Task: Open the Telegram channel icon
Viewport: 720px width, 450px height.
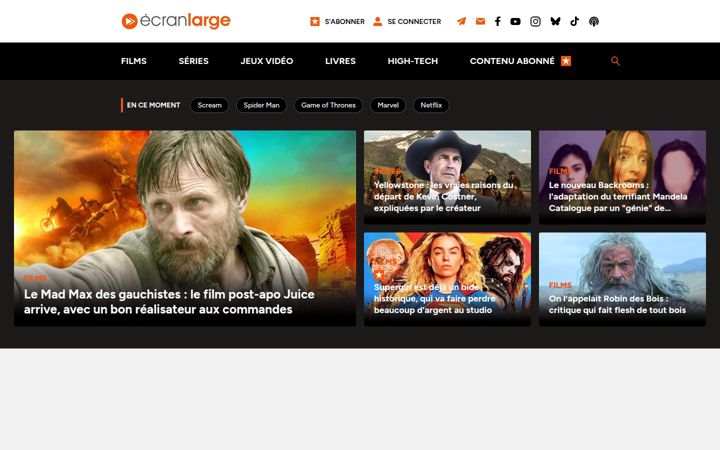Action: (x=461, y=22)
